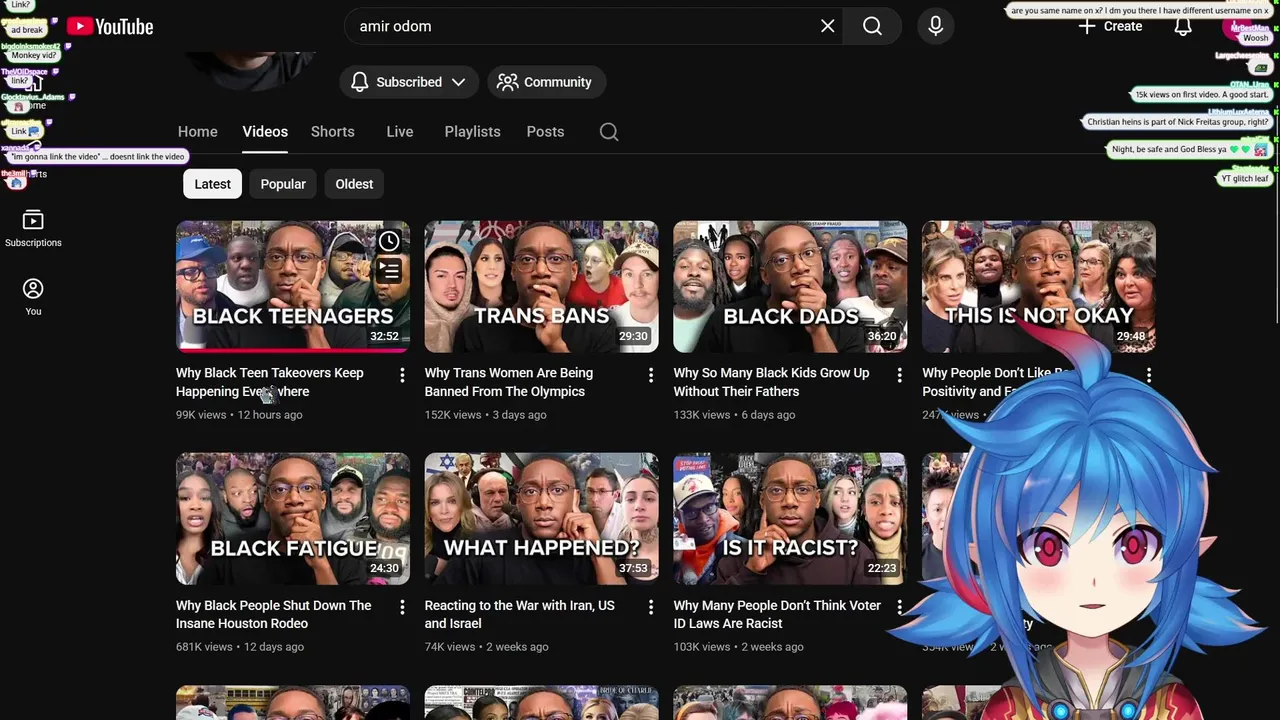Screen dimensions: 1280x720
Task: Start voice search with microphone
Action: tap(936, 26)
